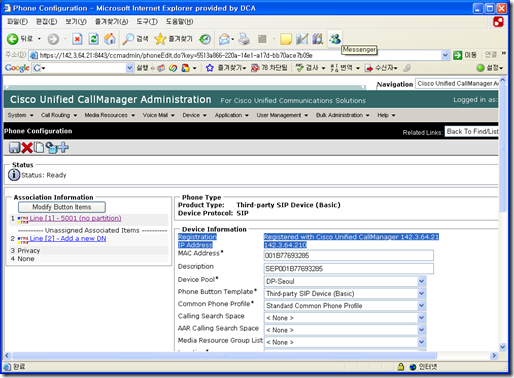The width and height of the screenshot is (514, 378).
Task: Open the Navigation dropdown at top right
Action: (457, 83)
